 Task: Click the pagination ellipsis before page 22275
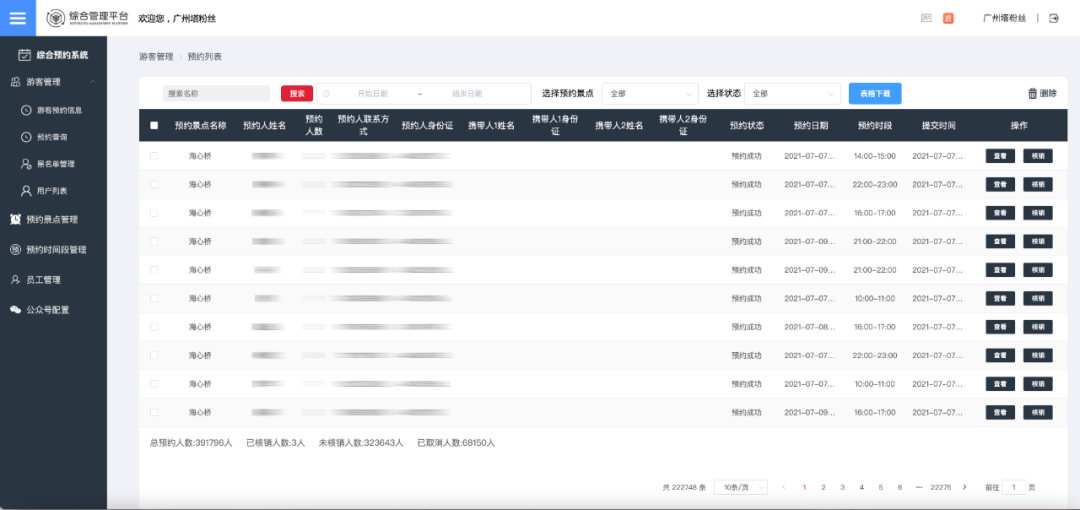point(919,487)
